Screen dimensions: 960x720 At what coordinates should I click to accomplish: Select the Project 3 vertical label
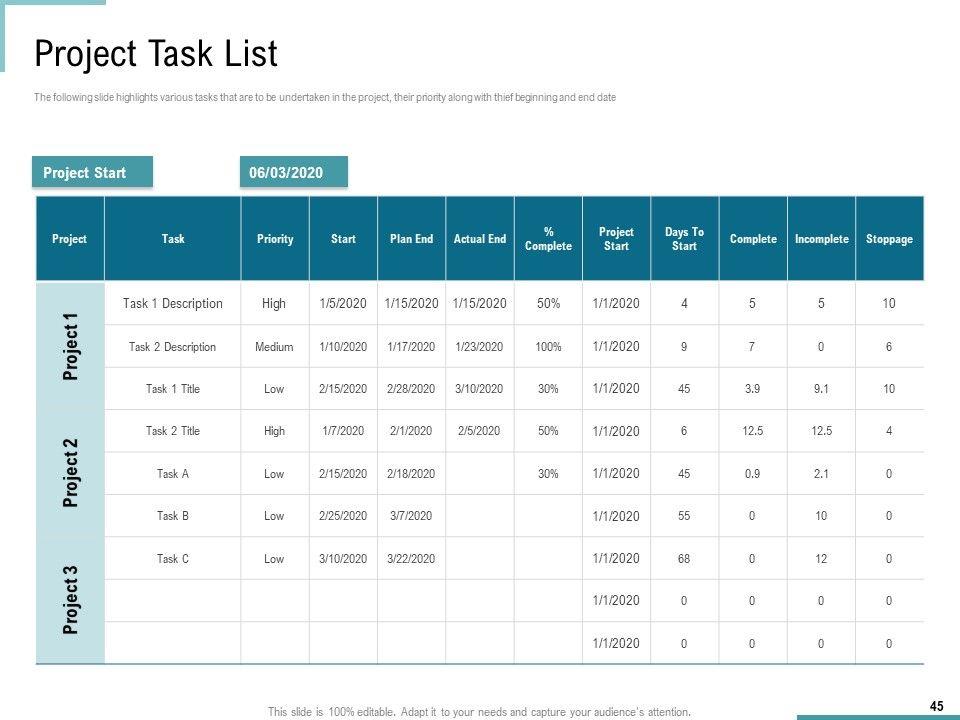70,599
